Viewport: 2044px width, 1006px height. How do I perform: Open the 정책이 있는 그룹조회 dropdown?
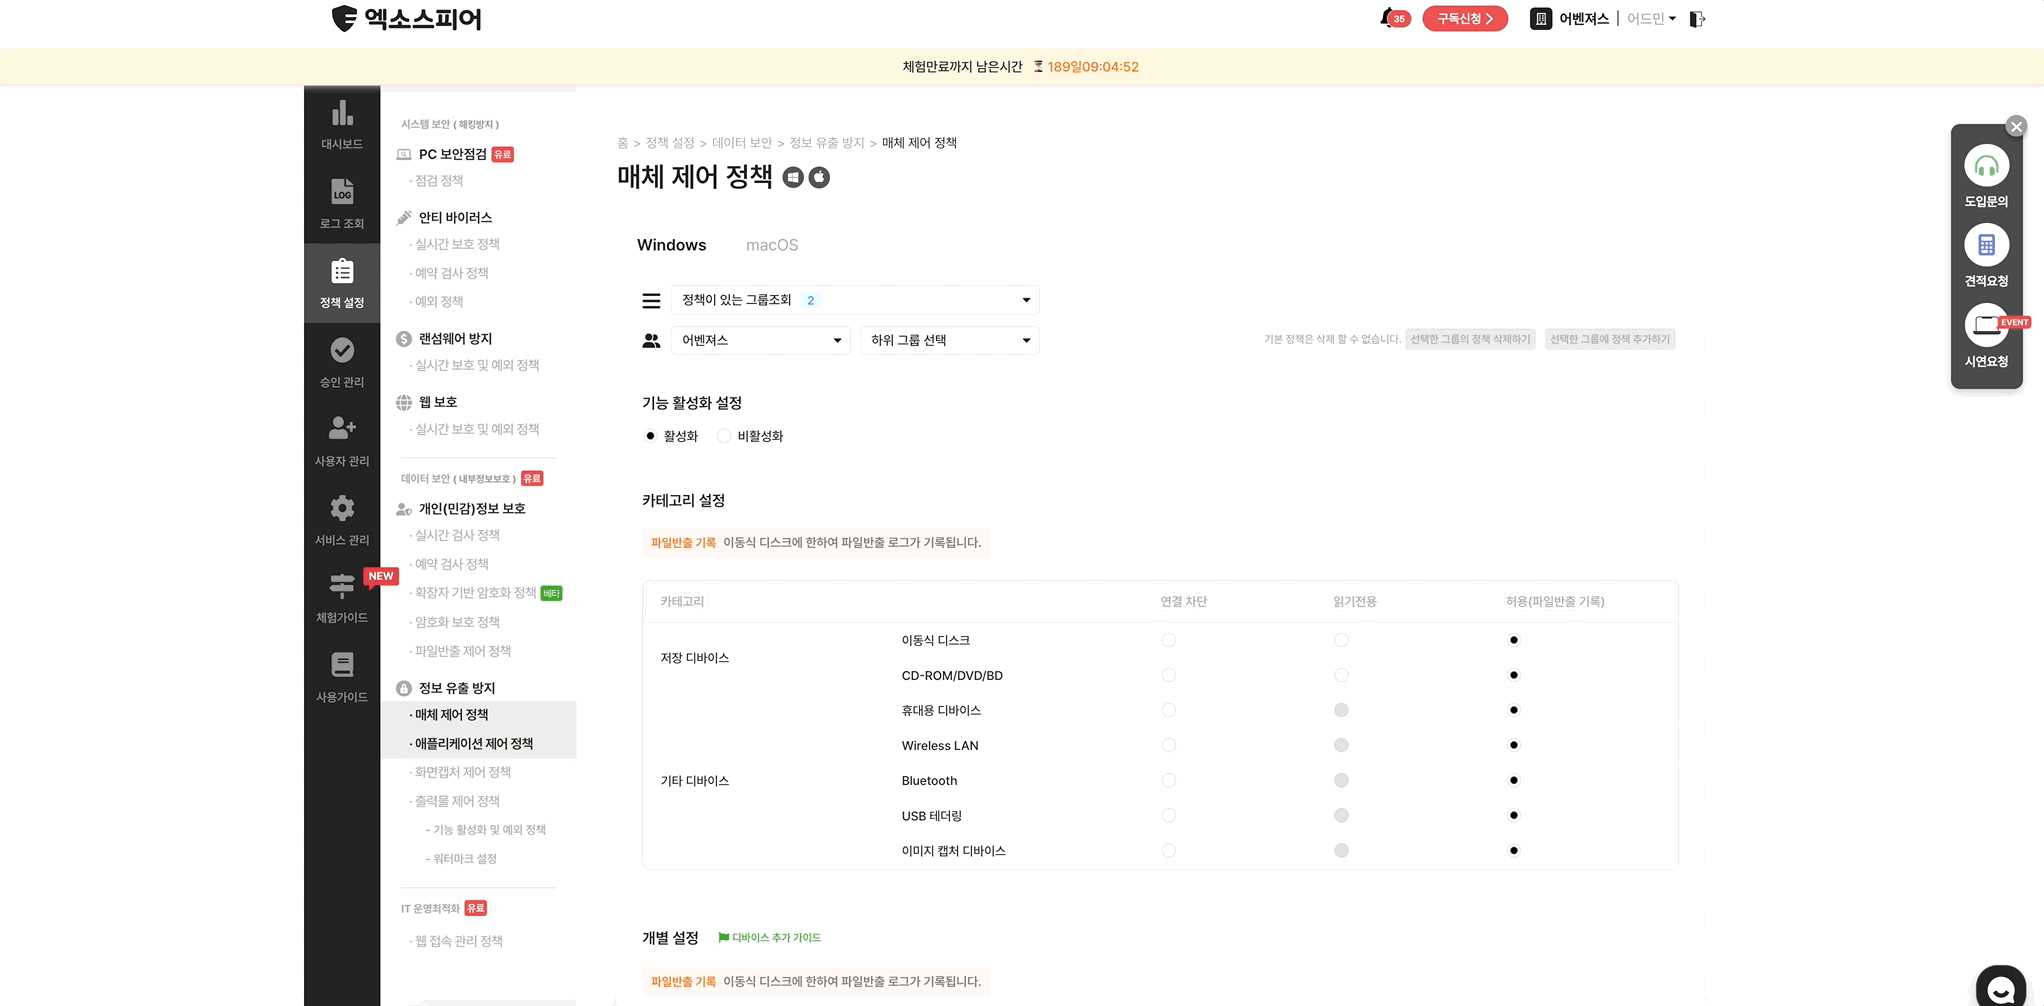pyautogui.click(x=855, y=300)
